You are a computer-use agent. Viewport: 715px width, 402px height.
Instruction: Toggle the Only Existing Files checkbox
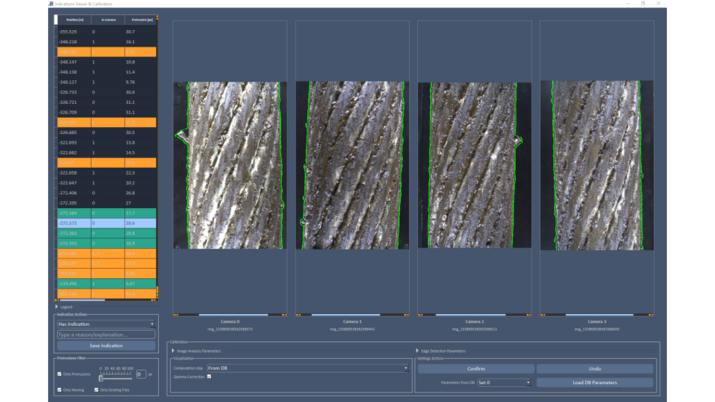pos(96,390)
